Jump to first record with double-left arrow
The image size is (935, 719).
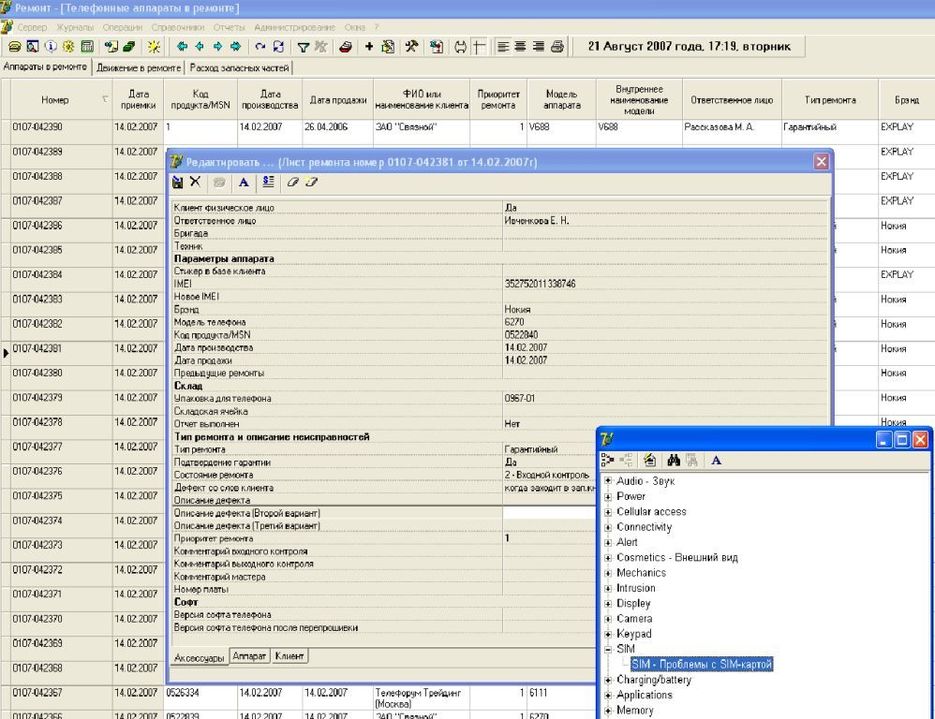click(182, 47)
